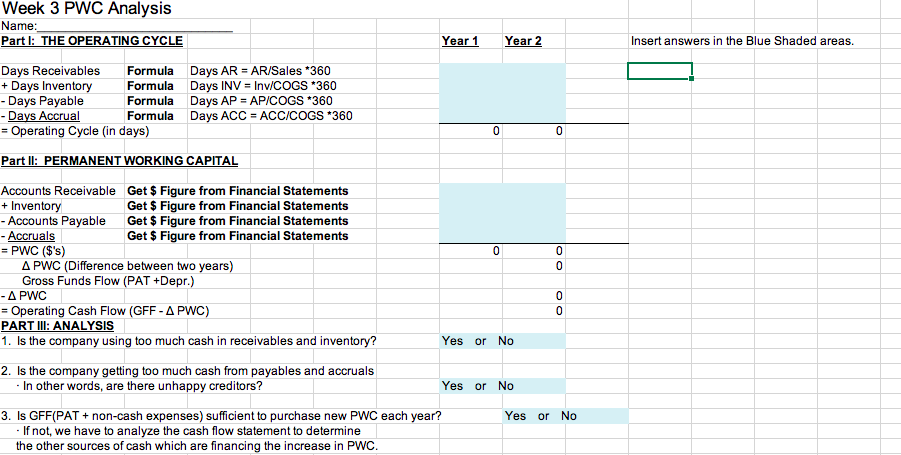This screenshot has width=901, height=455.
Task: Select the unhappy creditors Yes or No cell
Action: pyautogui.click(x=502, y=386)
